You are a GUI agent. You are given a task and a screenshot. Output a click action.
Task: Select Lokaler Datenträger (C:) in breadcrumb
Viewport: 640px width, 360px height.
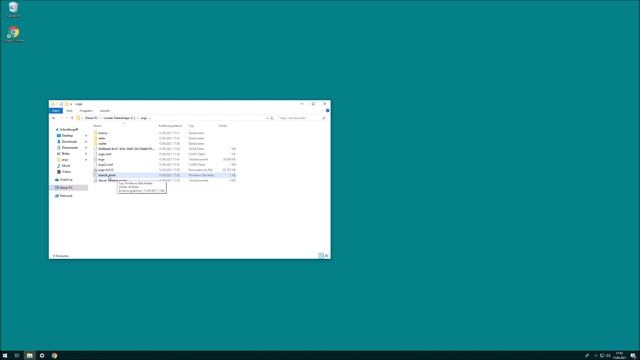pos(119,118)
